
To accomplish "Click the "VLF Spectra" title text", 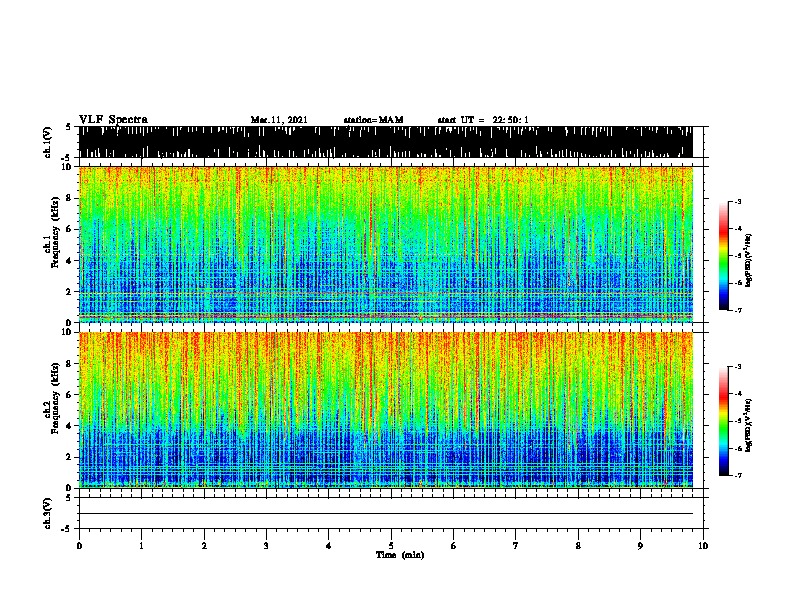I will point(113,119).
